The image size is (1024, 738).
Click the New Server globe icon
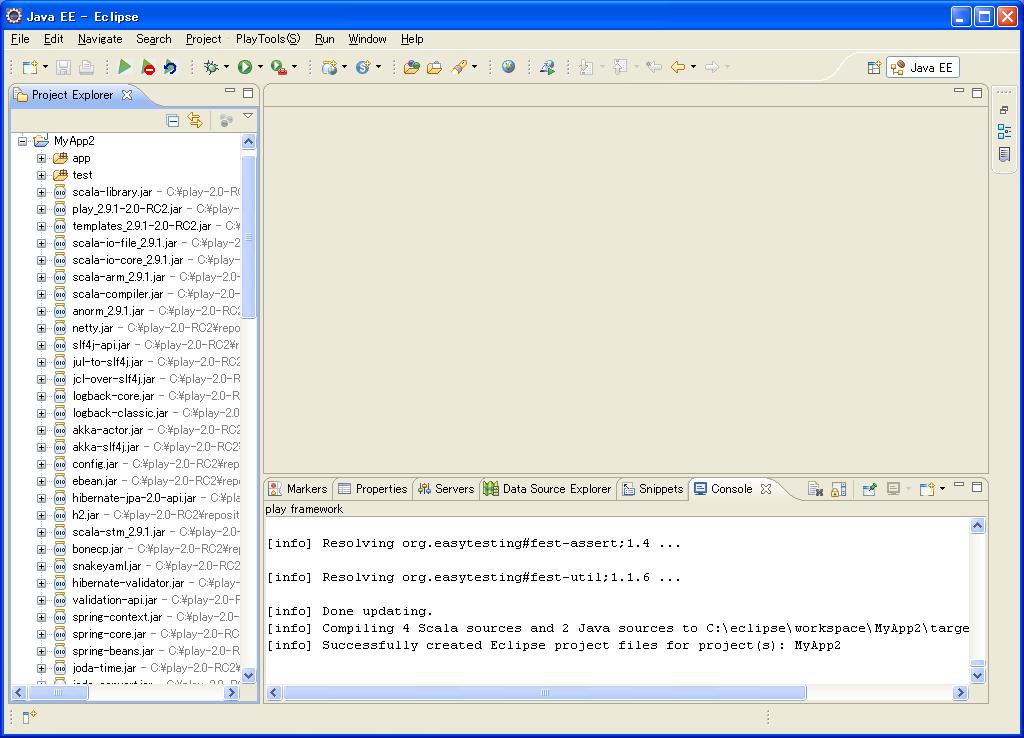pos(329,67)
